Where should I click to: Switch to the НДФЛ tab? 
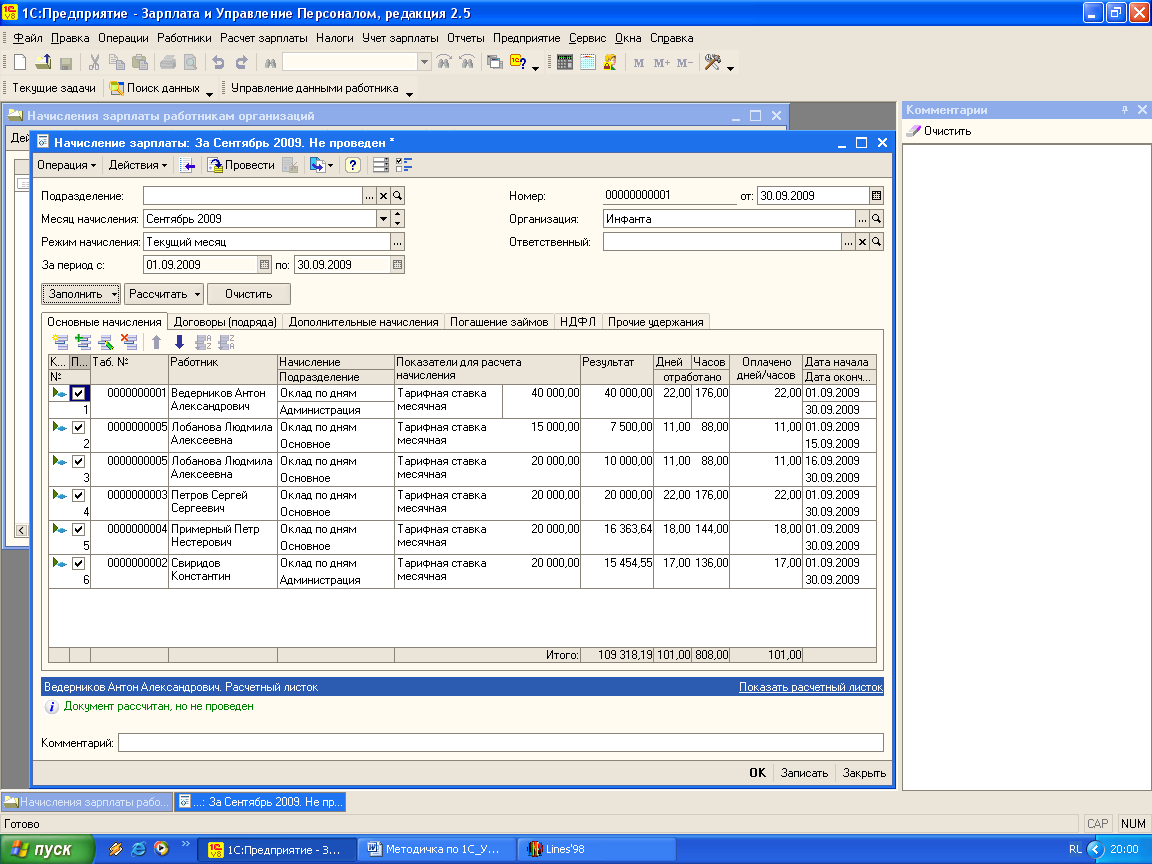(x=578, y=322)
